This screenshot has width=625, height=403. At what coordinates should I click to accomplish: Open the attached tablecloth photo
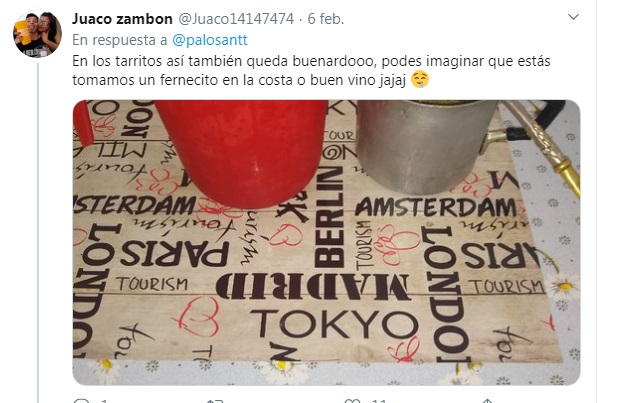[326, 242]
